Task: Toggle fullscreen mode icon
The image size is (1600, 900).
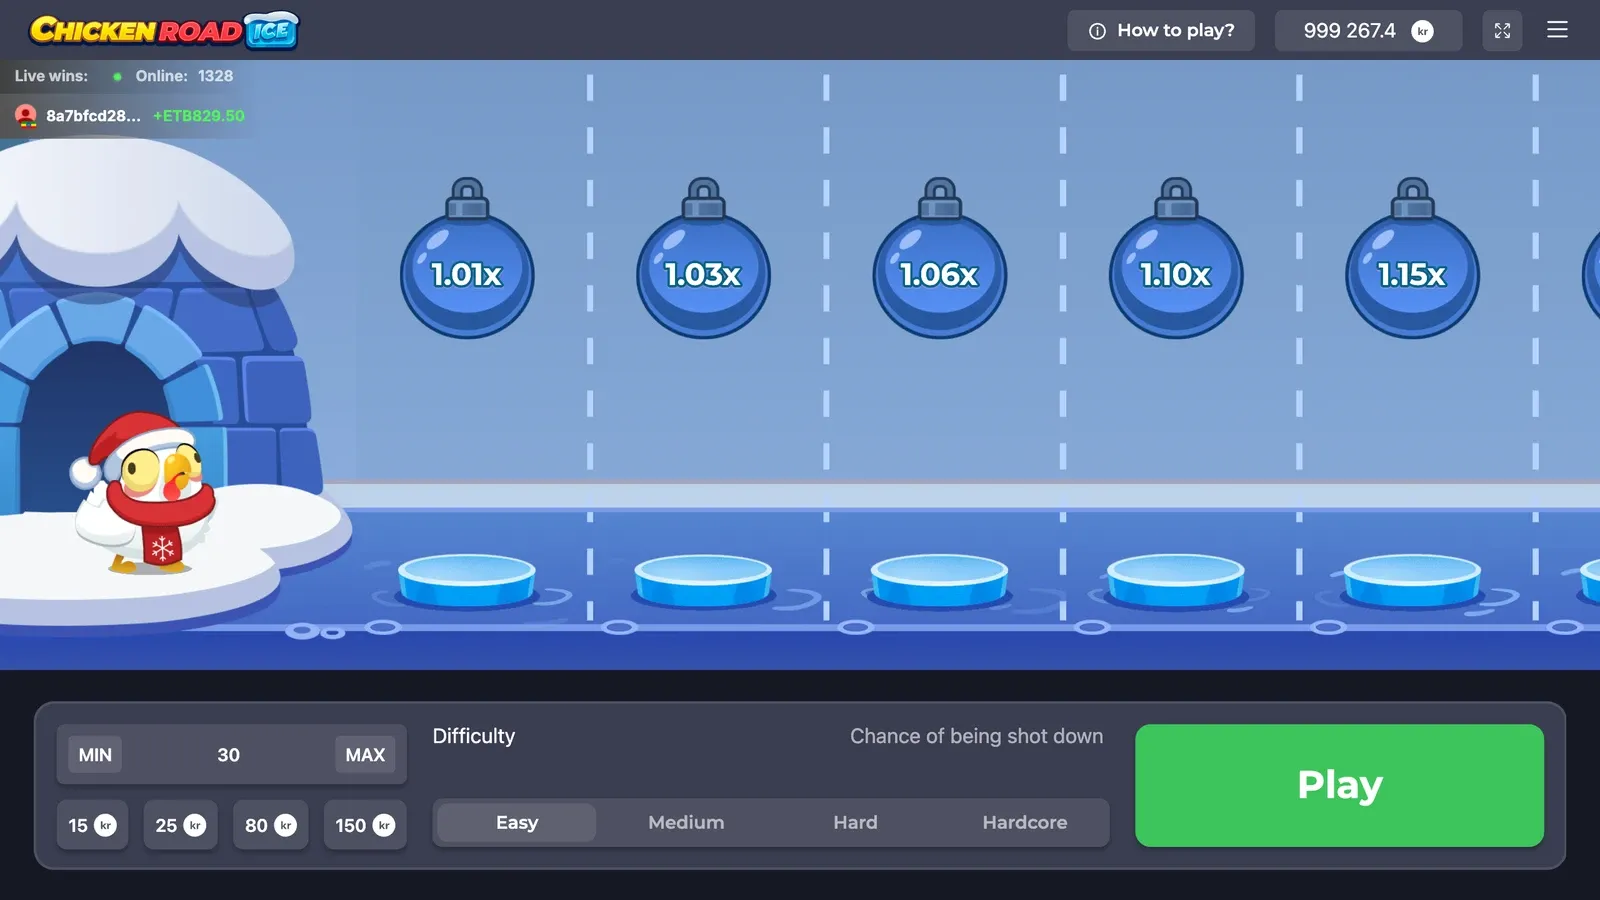Action: (1502, 31)
